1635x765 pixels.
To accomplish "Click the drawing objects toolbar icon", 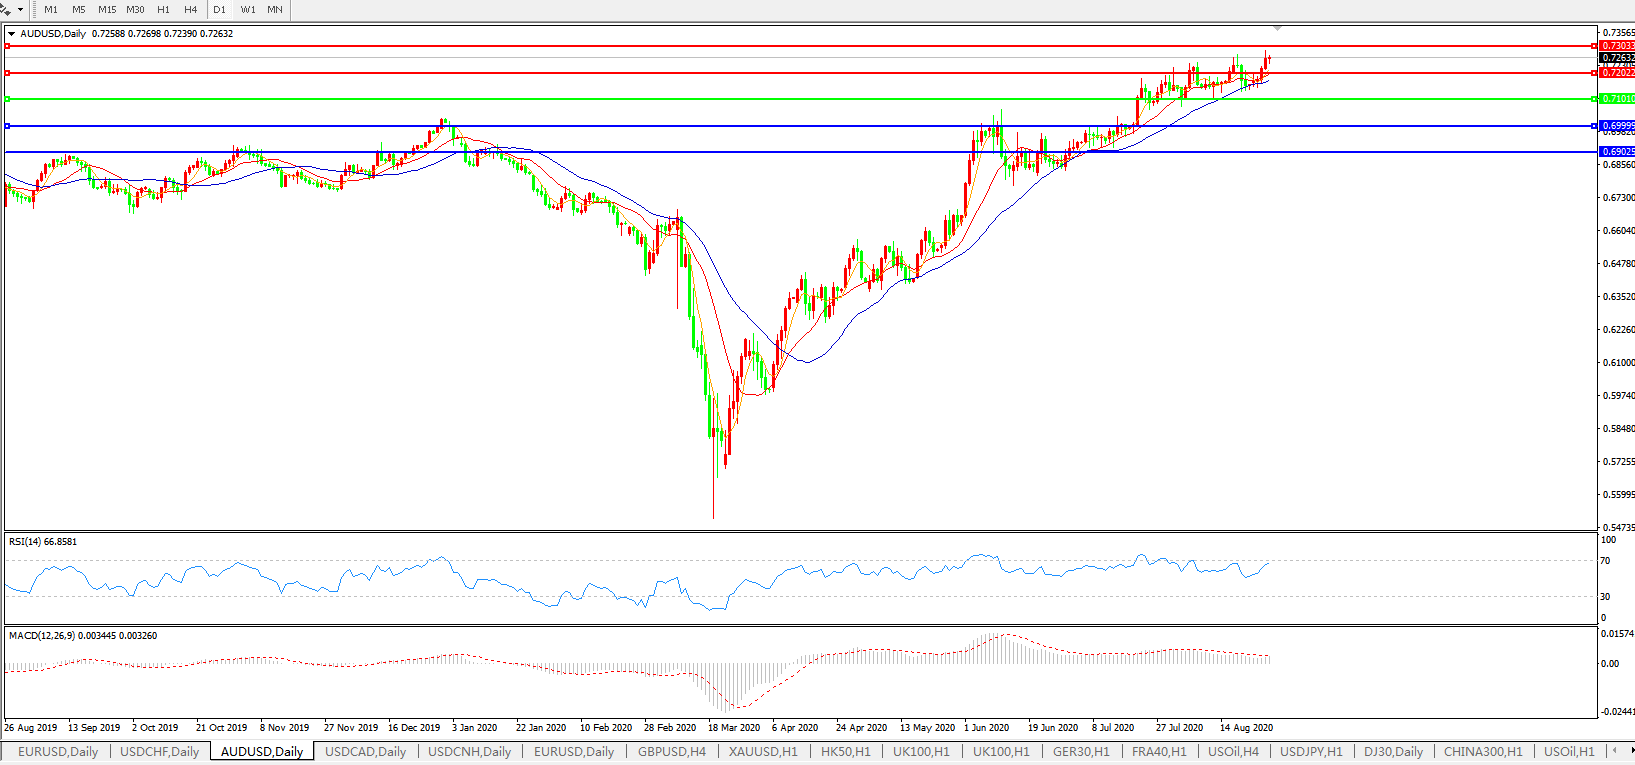I will tap(6, 9).
